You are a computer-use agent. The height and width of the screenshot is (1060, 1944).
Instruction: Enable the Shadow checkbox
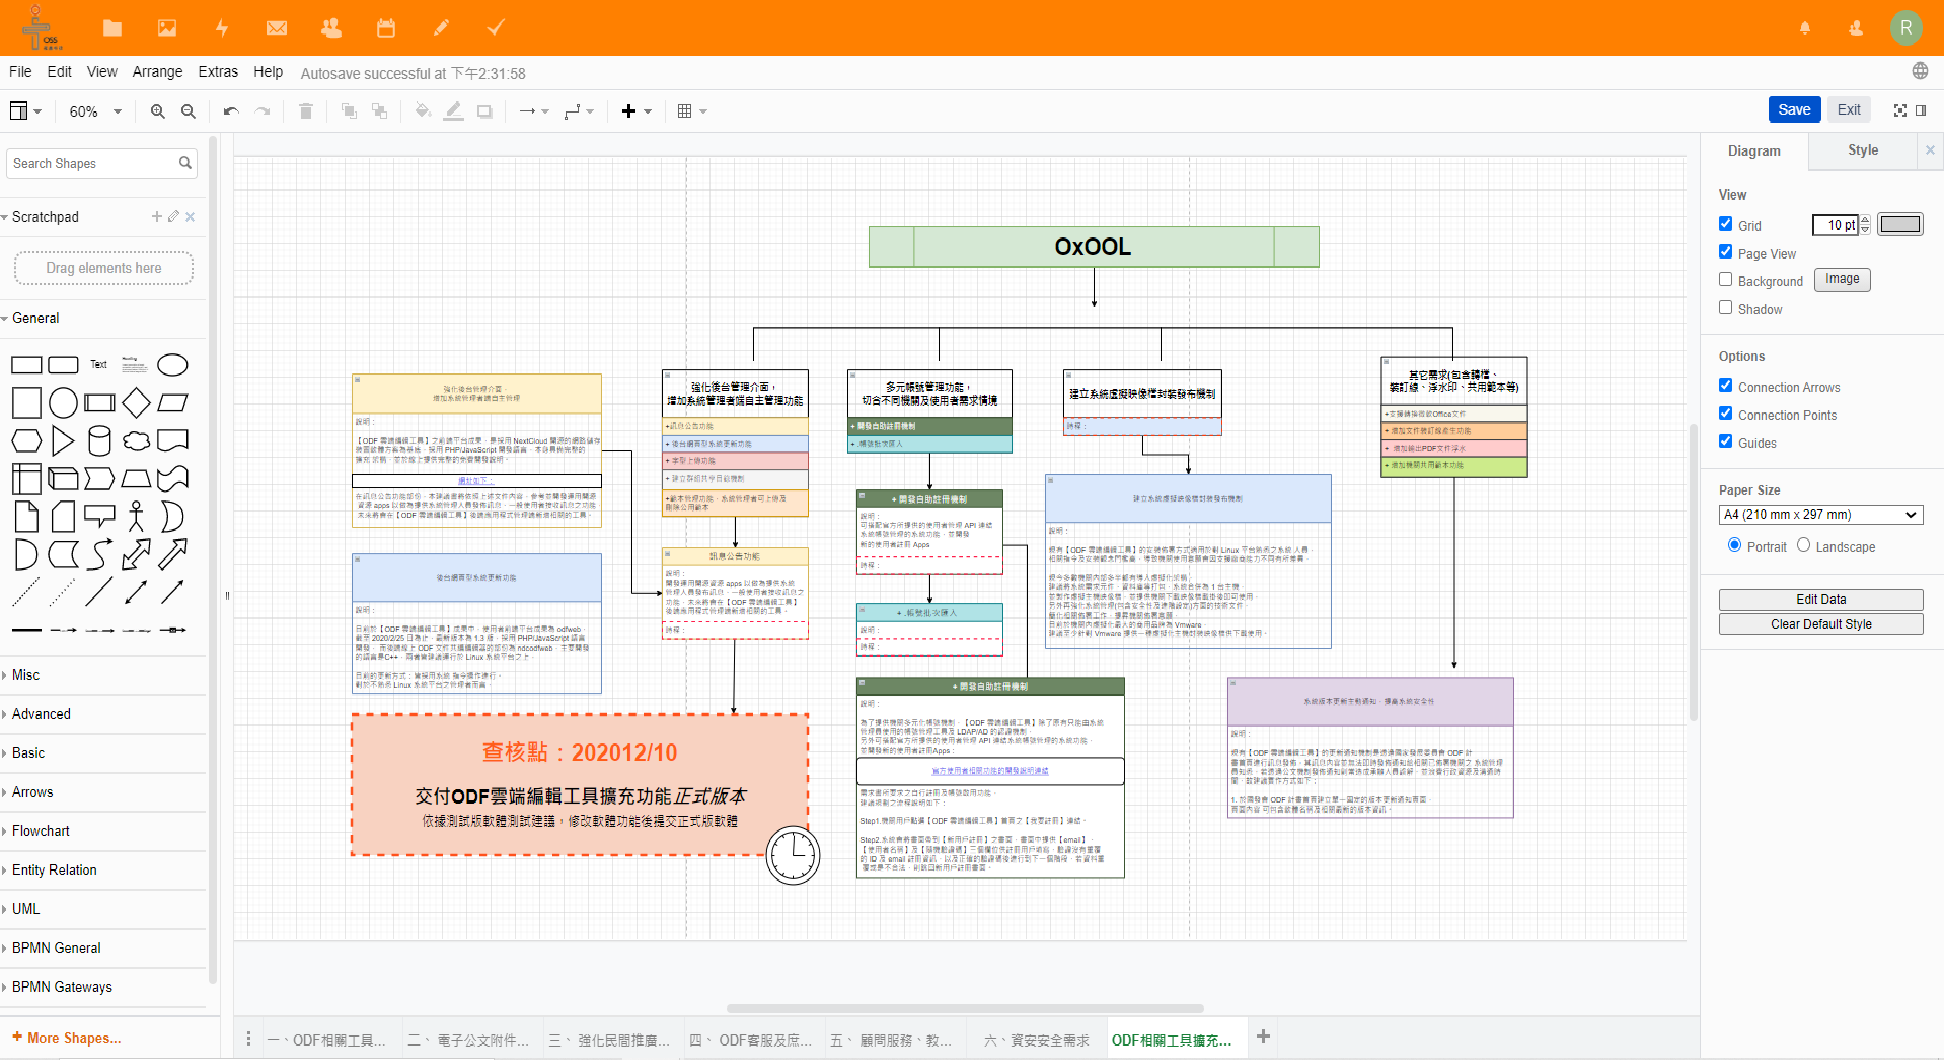tap(1726, 308)
